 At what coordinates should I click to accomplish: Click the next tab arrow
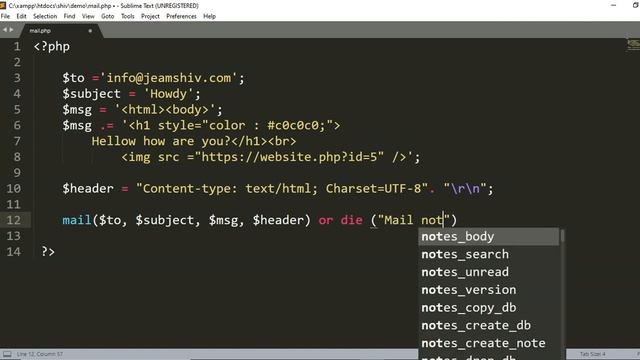click(x=11, y=30)
